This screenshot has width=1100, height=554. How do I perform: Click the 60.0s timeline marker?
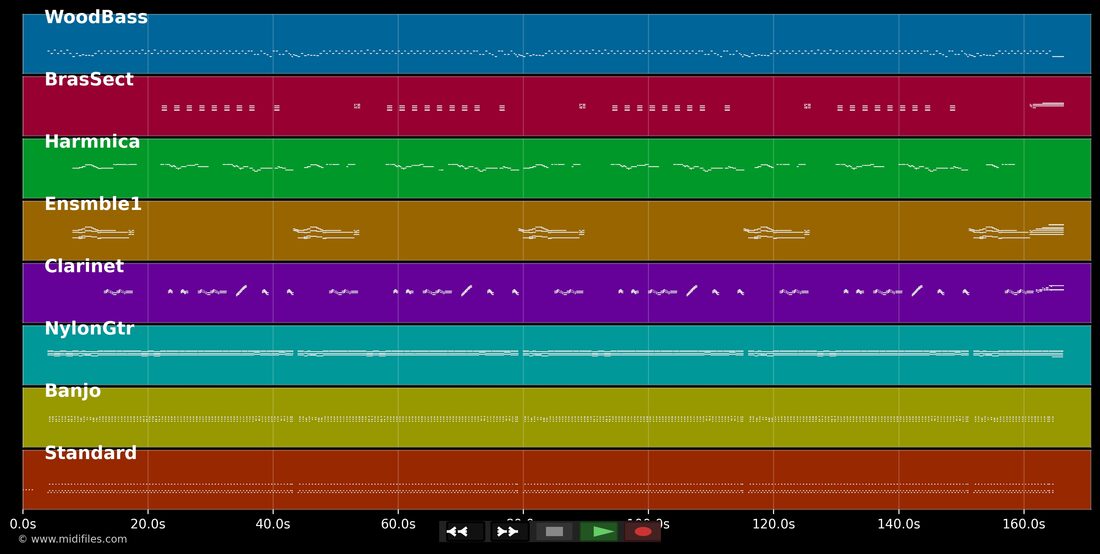[x=398, y=524]
